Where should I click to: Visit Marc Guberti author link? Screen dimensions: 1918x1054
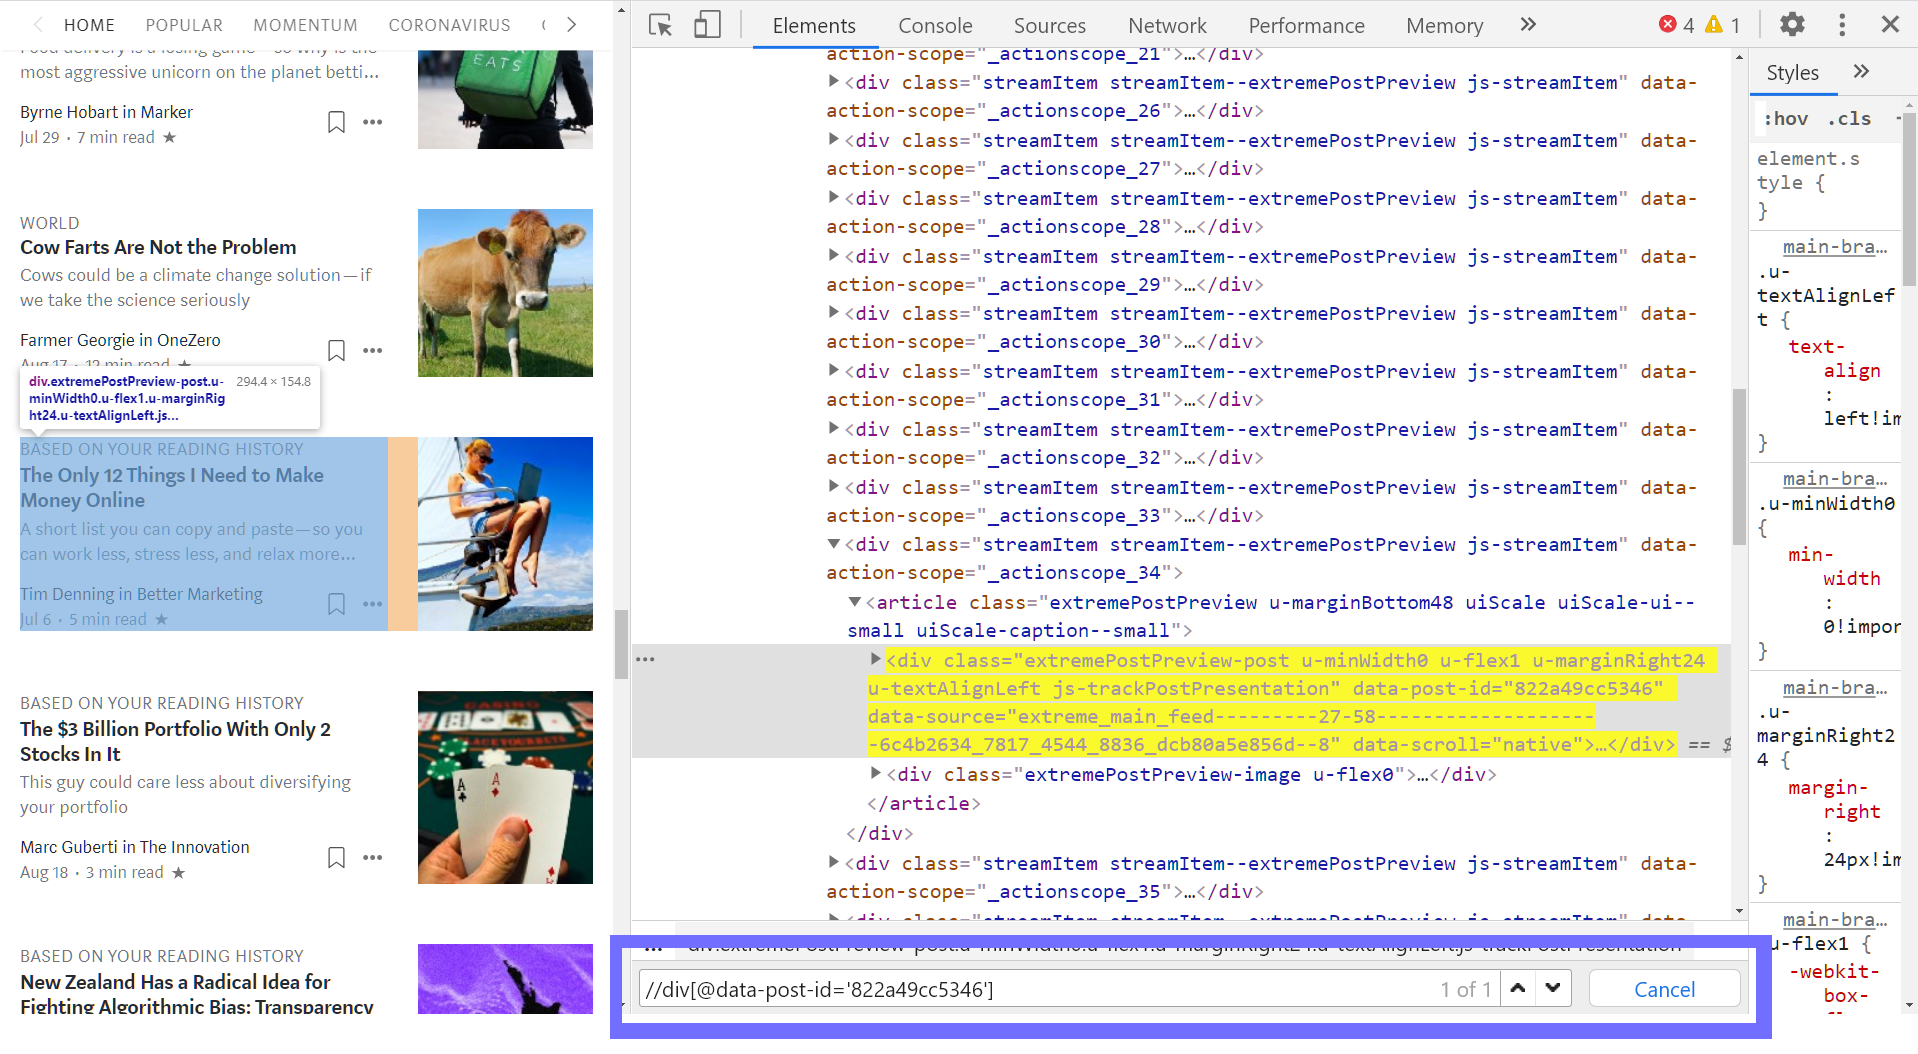70,847
